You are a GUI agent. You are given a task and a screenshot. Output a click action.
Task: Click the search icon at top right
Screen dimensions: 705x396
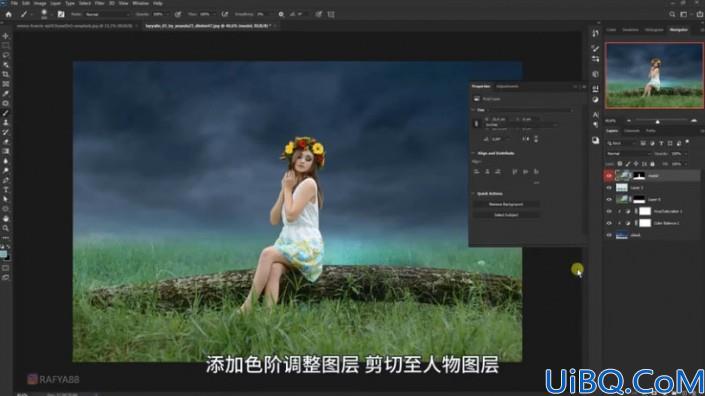click(672, 14)
